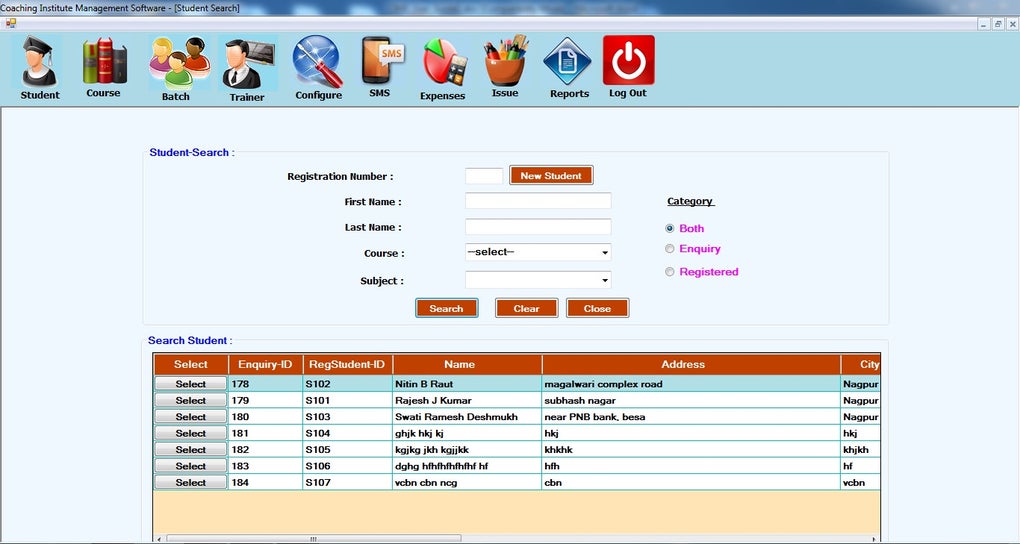Open the Course books icon
This screenshot has height=544, width=1020.
(x=104, y=61)
